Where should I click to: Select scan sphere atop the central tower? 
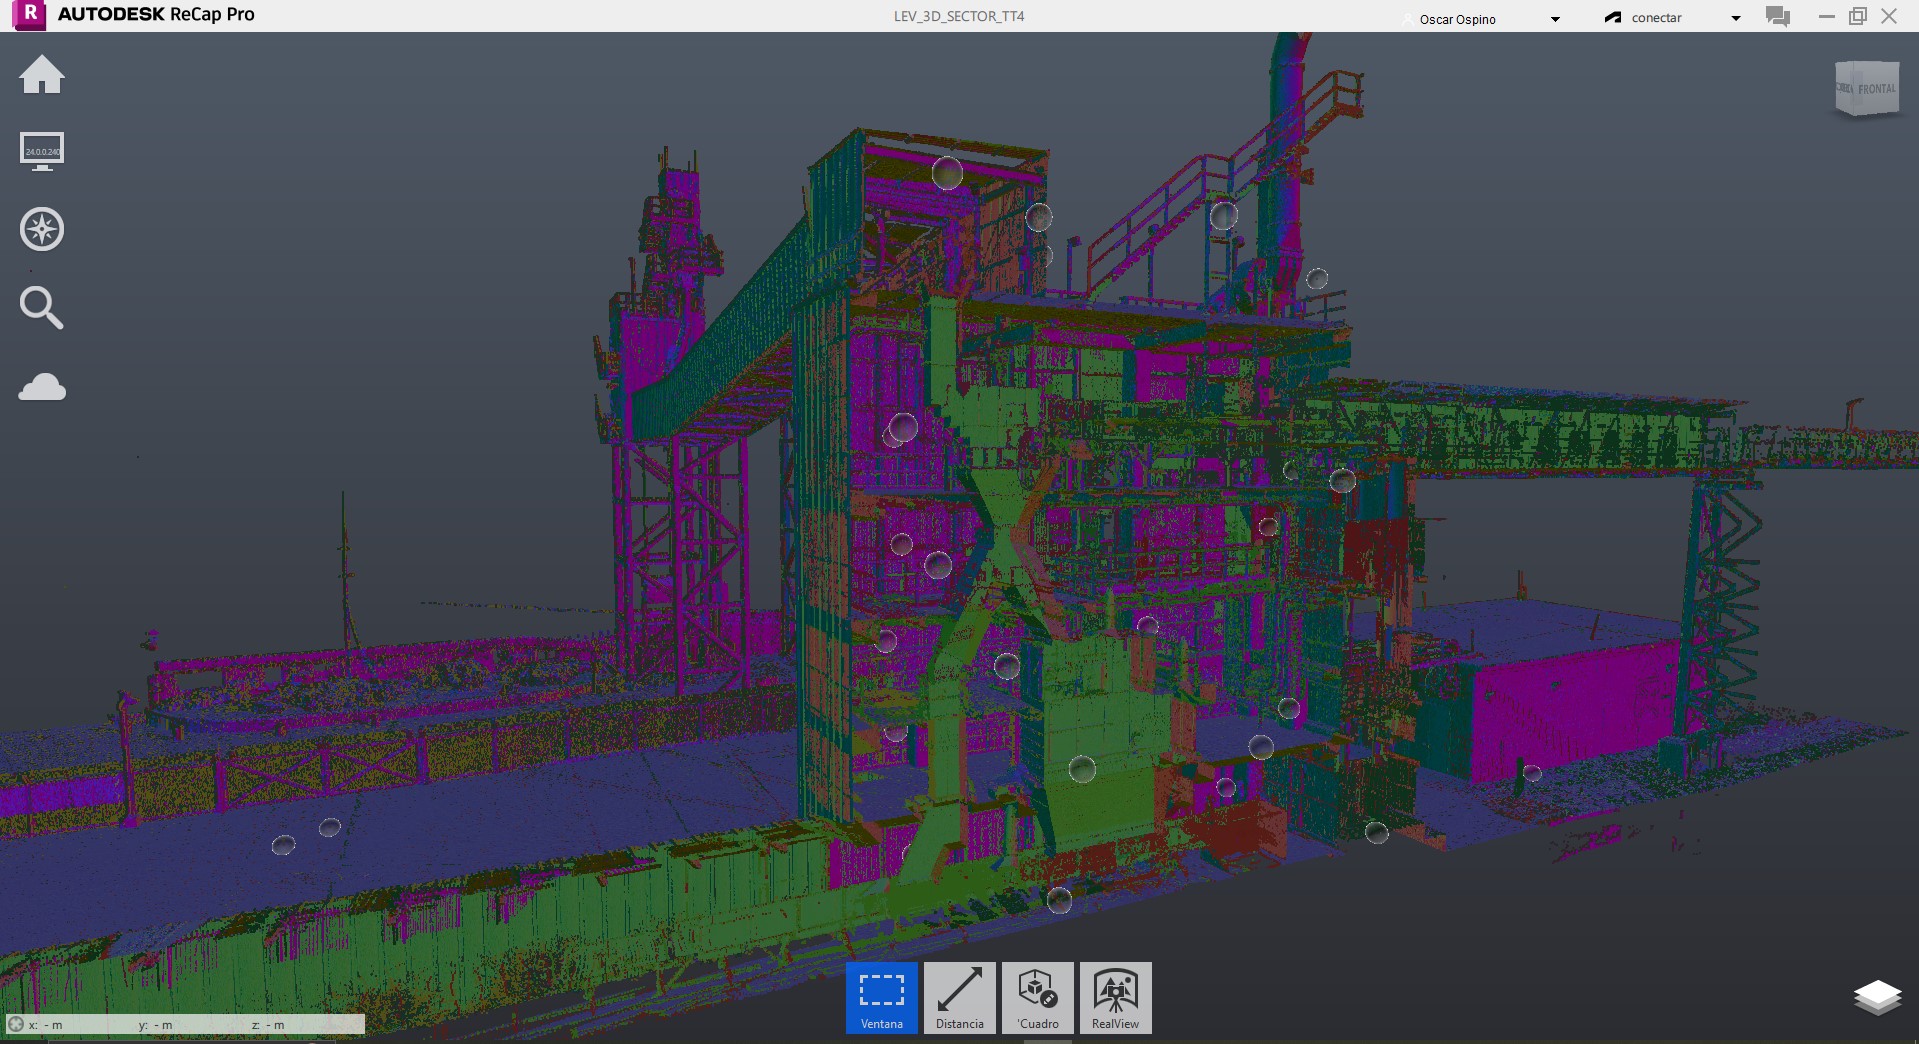947,173
